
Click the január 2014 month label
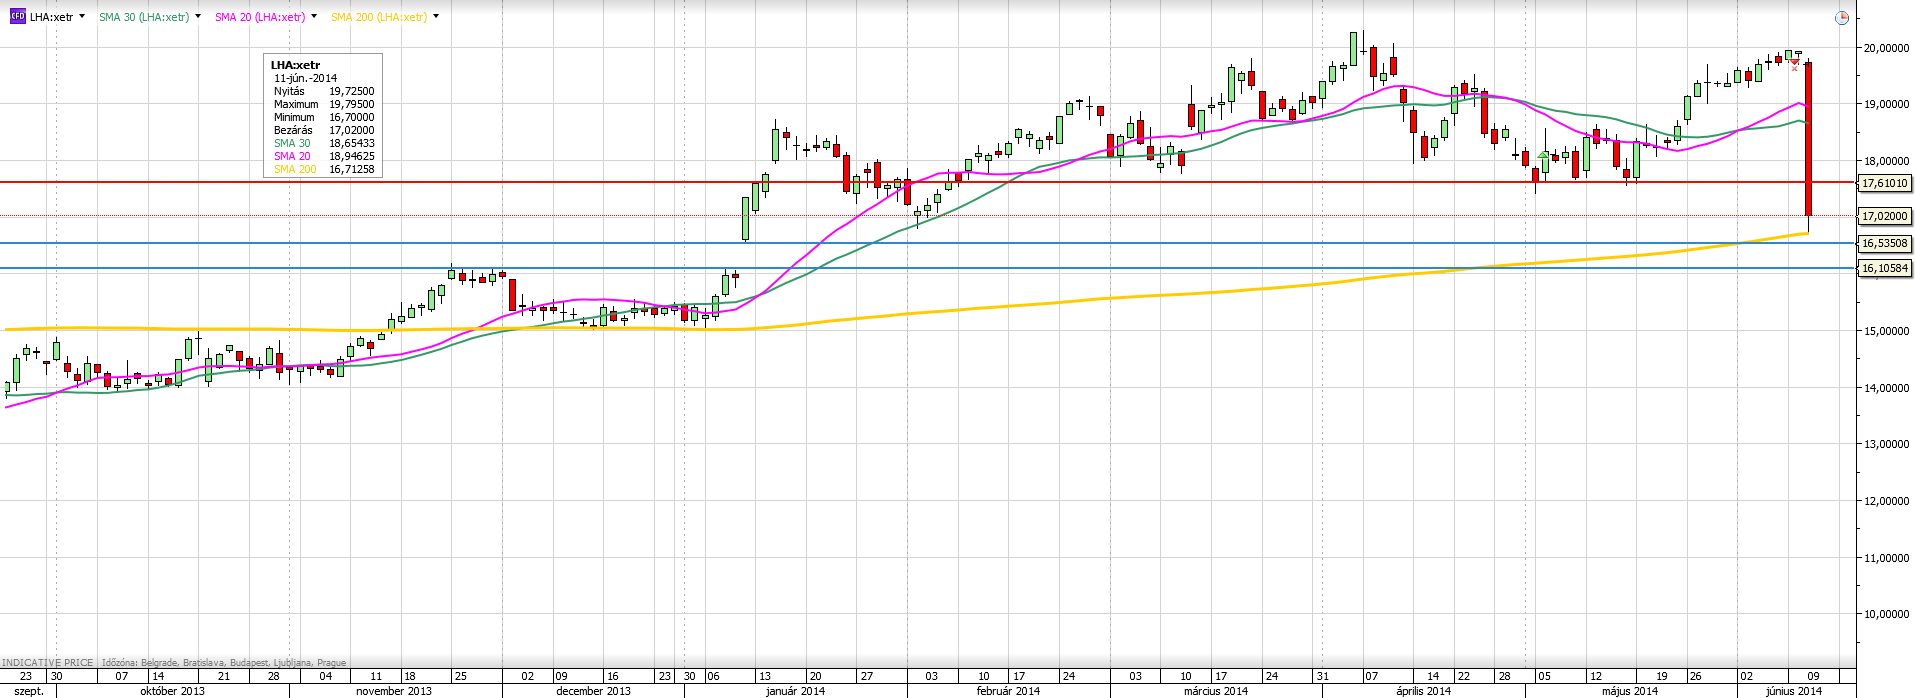pos(795,691)
